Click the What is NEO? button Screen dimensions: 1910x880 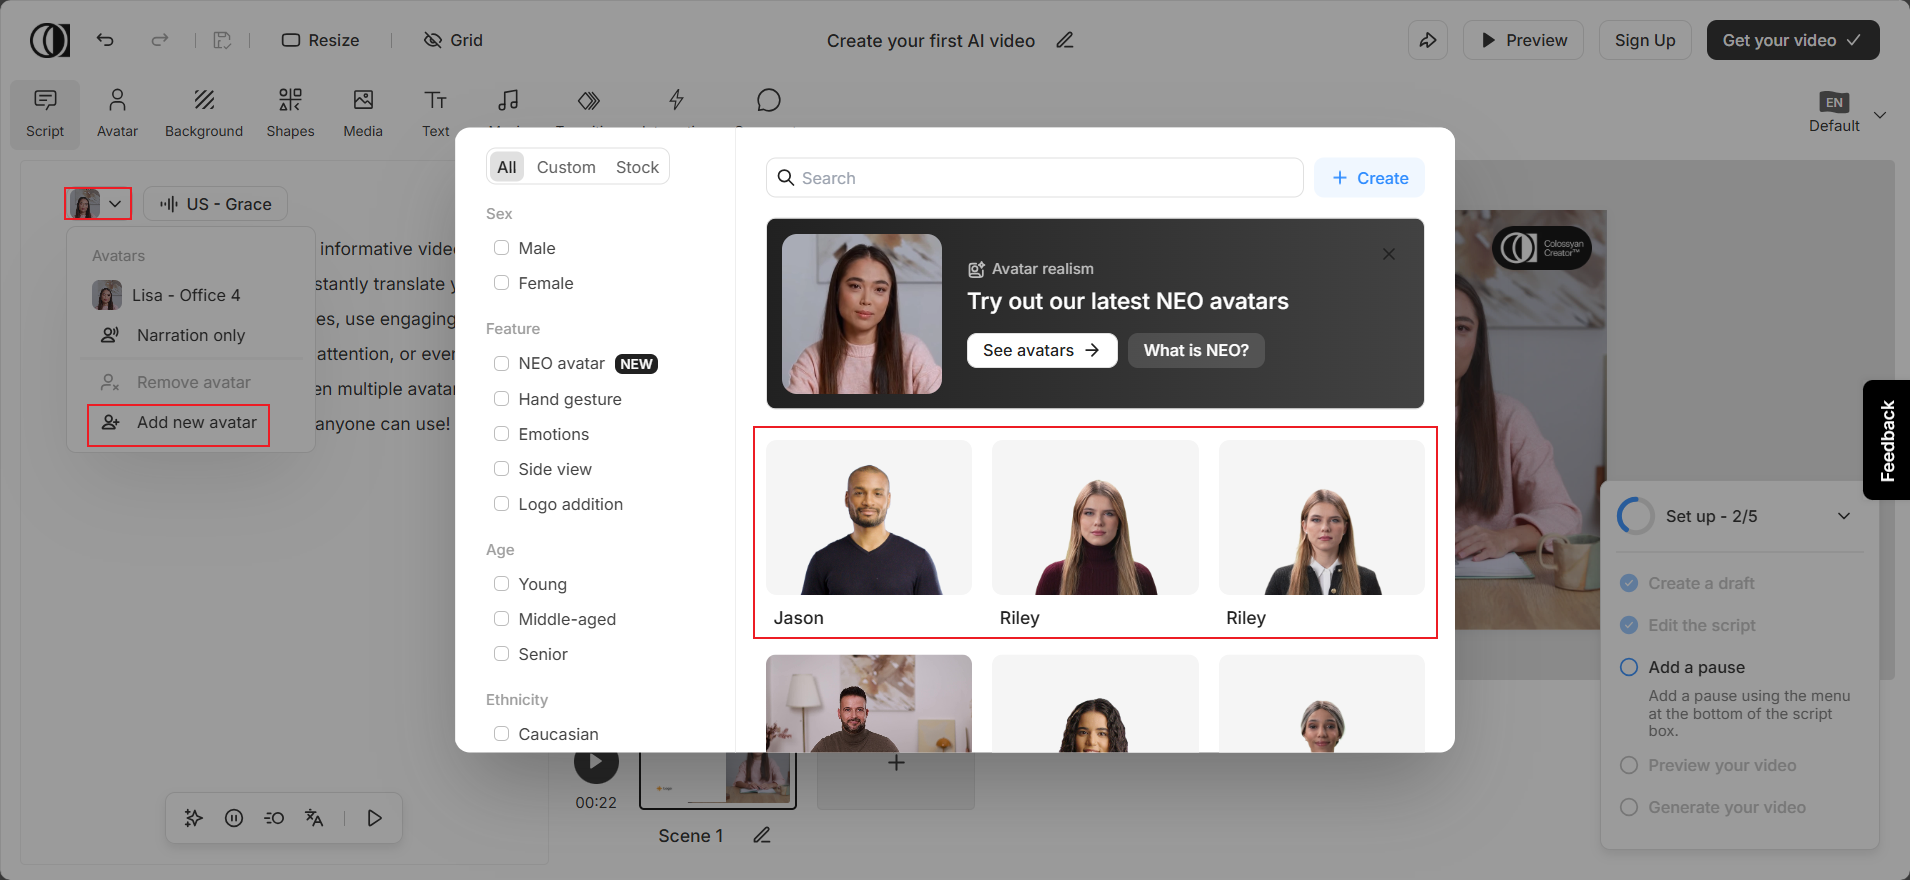pos(1196,350)
